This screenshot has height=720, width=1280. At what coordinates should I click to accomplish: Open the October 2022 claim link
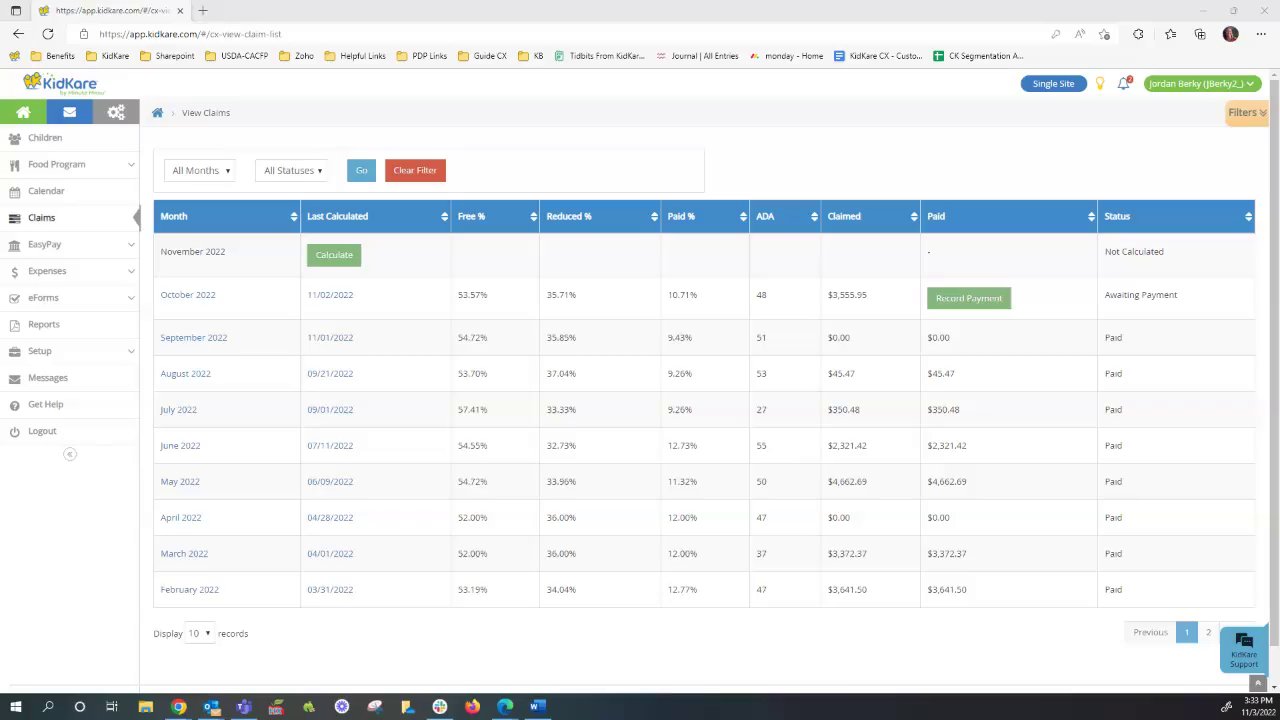point(188,295)
